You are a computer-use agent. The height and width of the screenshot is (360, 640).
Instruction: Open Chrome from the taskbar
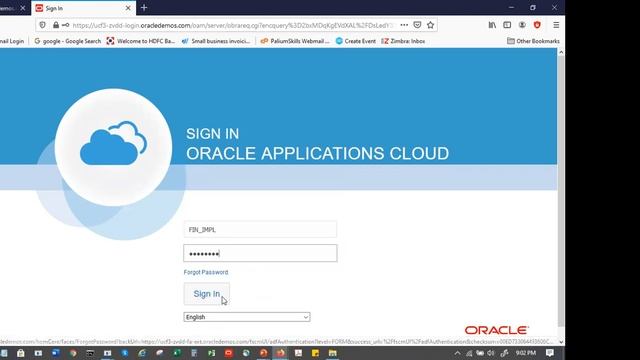pos(73,353)
